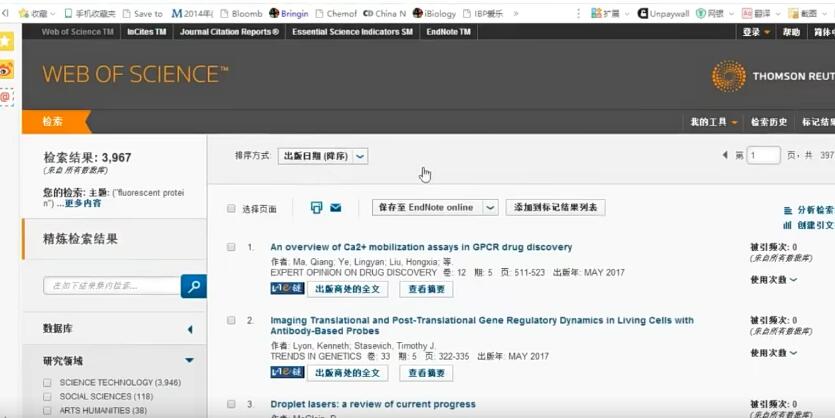
Task: Tick the SCIENCE TECHNOLOGY checkbox
Action: (47, 382)
